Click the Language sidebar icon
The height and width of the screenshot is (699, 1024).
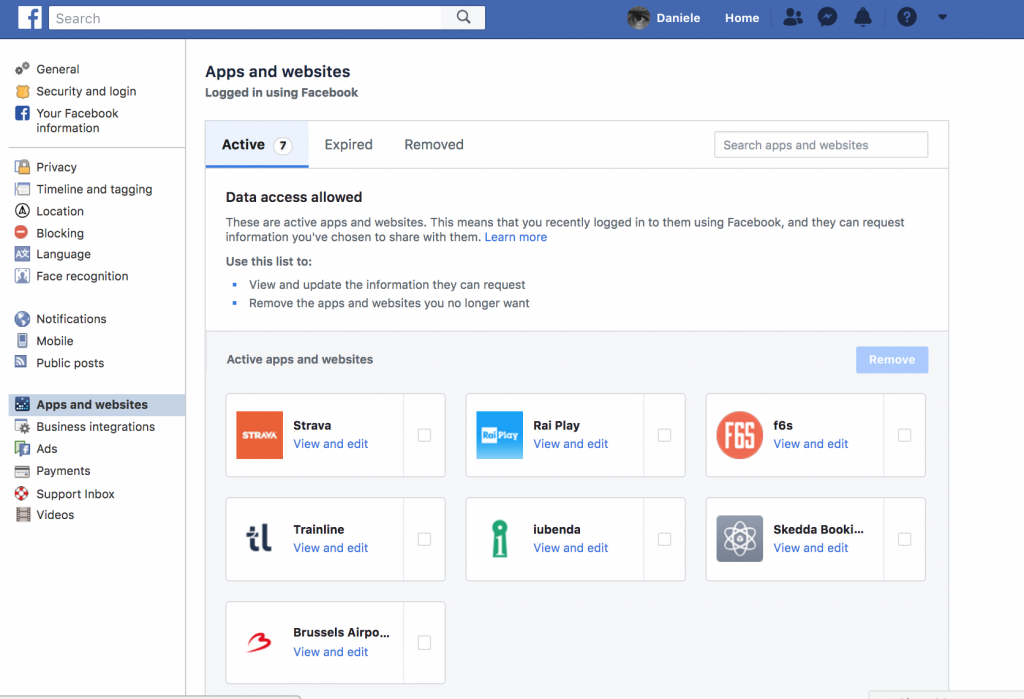point(22,254)
